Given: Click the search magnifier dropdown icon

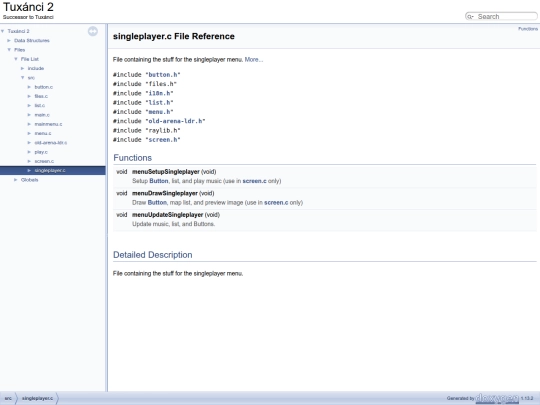Looking at the screenshot, I should (x=470, y=17).
